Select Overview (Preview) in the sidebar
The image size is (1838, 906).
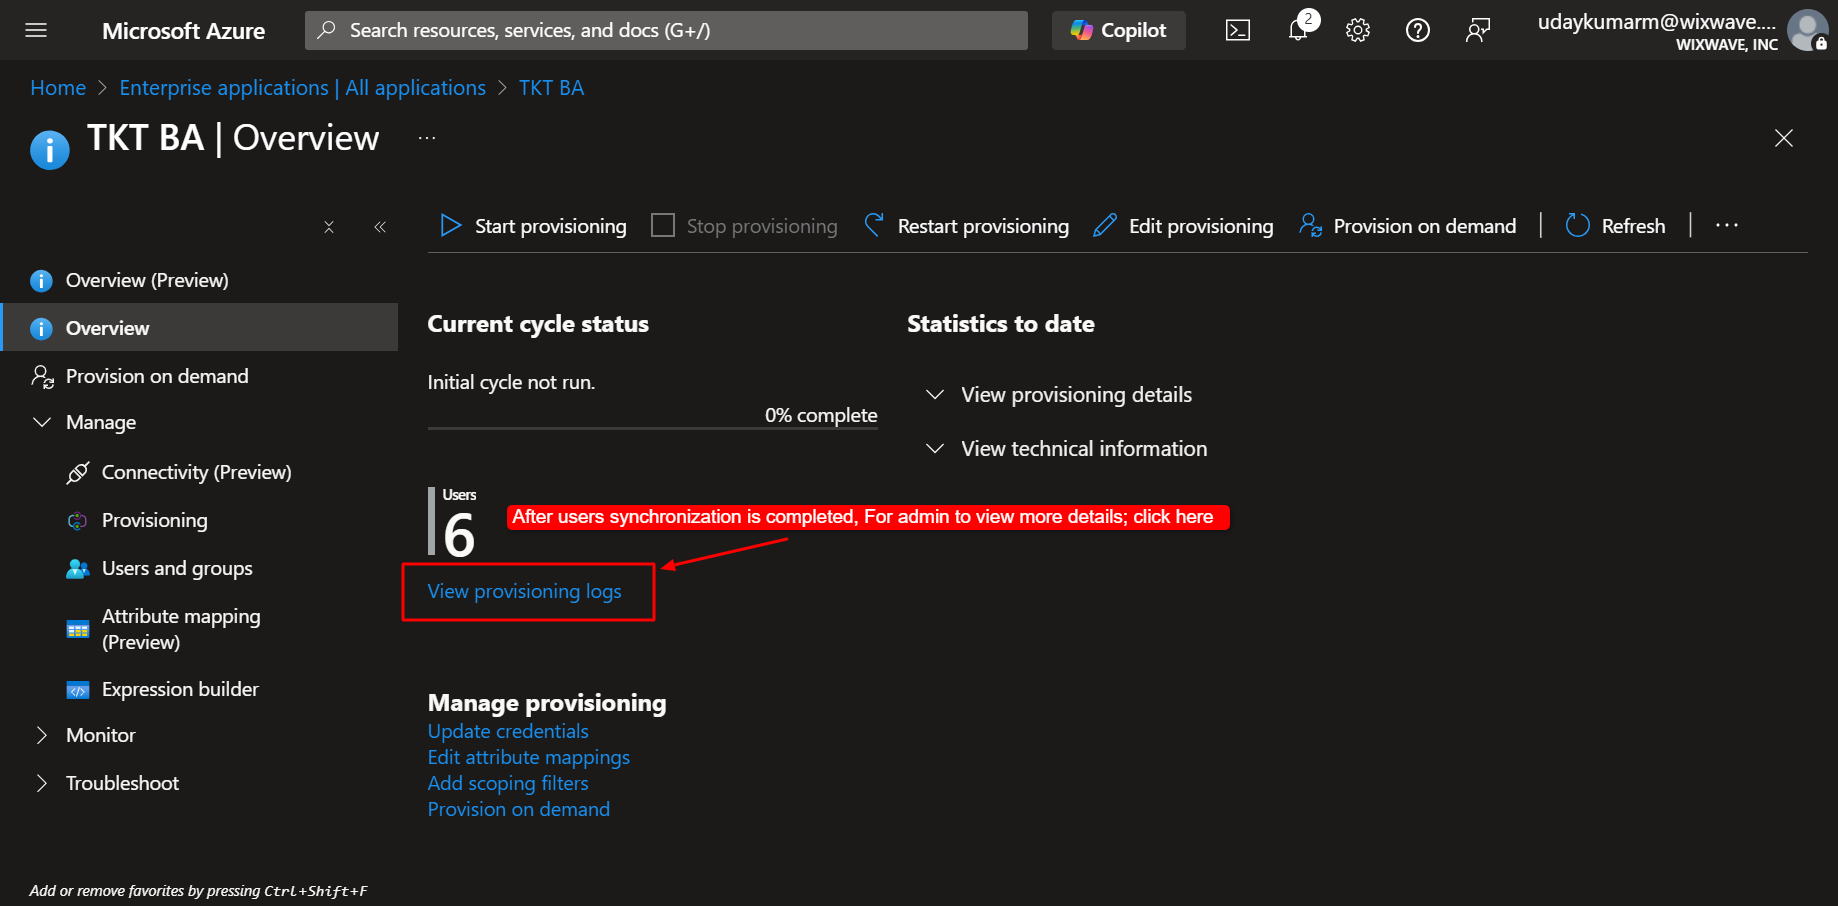point(200,280)
